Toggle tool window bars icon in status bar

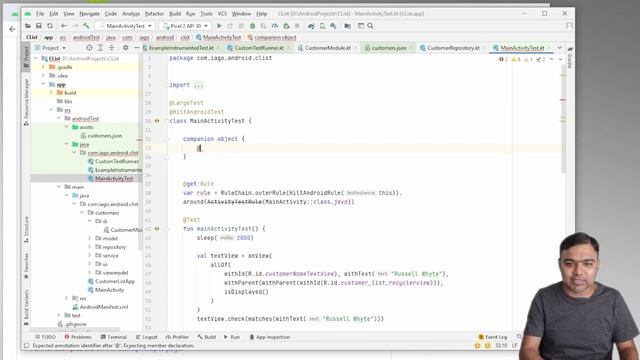click(x=27, y=346)
